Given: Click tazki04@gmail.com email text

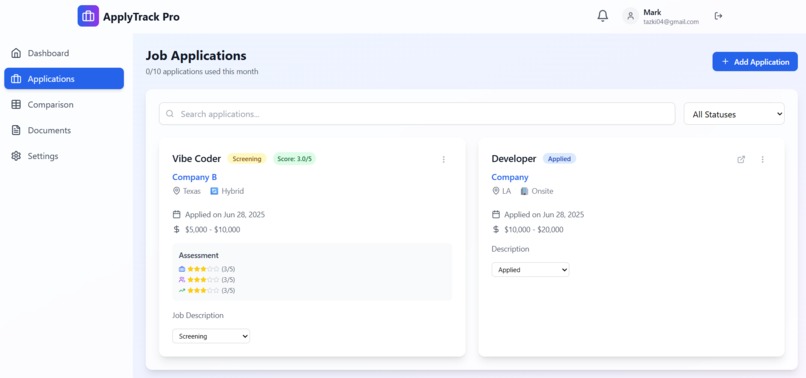Looking at the screenshot, I should click(x=671, y=22).
